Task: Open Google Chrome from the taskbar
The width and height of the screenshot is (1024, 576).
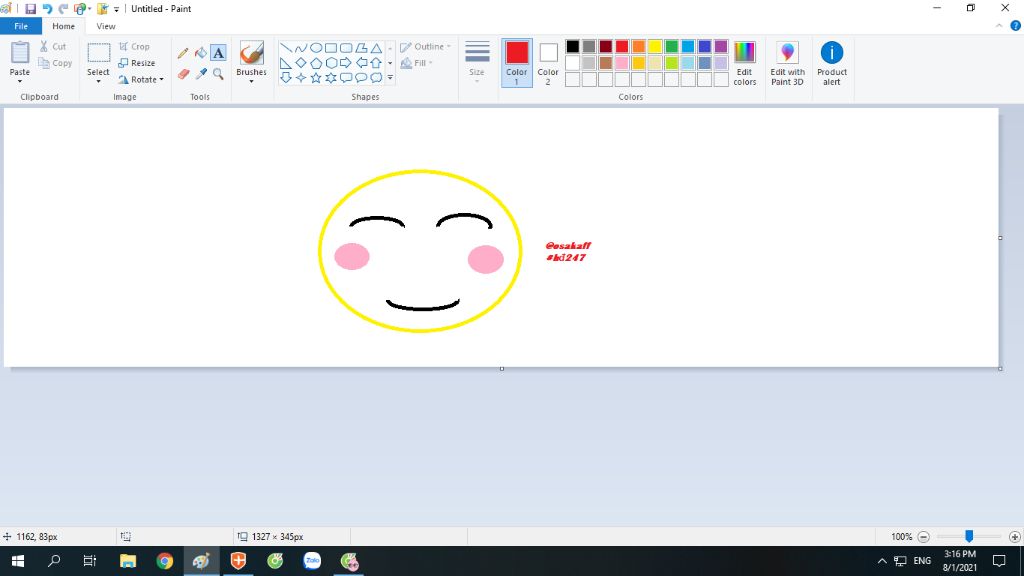Action: tap(165, 561)
